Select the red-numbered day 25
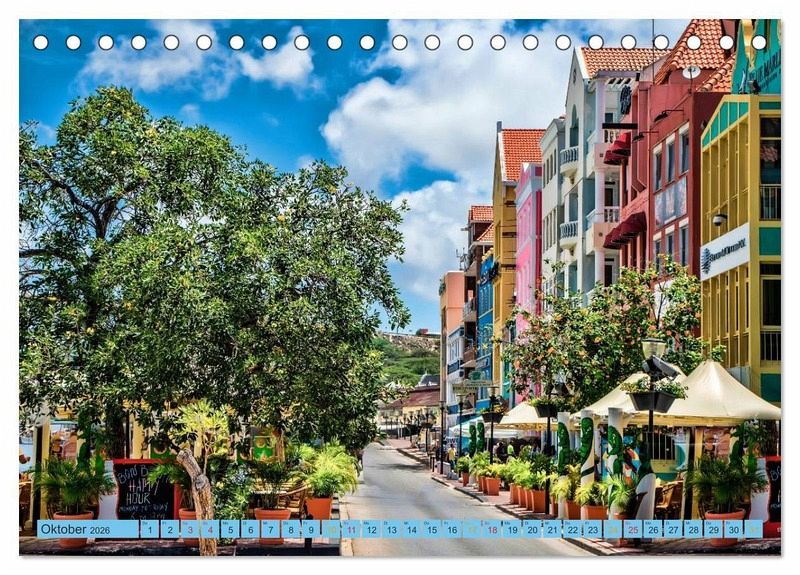Screen dimensions: 800x575 (633, 529)
